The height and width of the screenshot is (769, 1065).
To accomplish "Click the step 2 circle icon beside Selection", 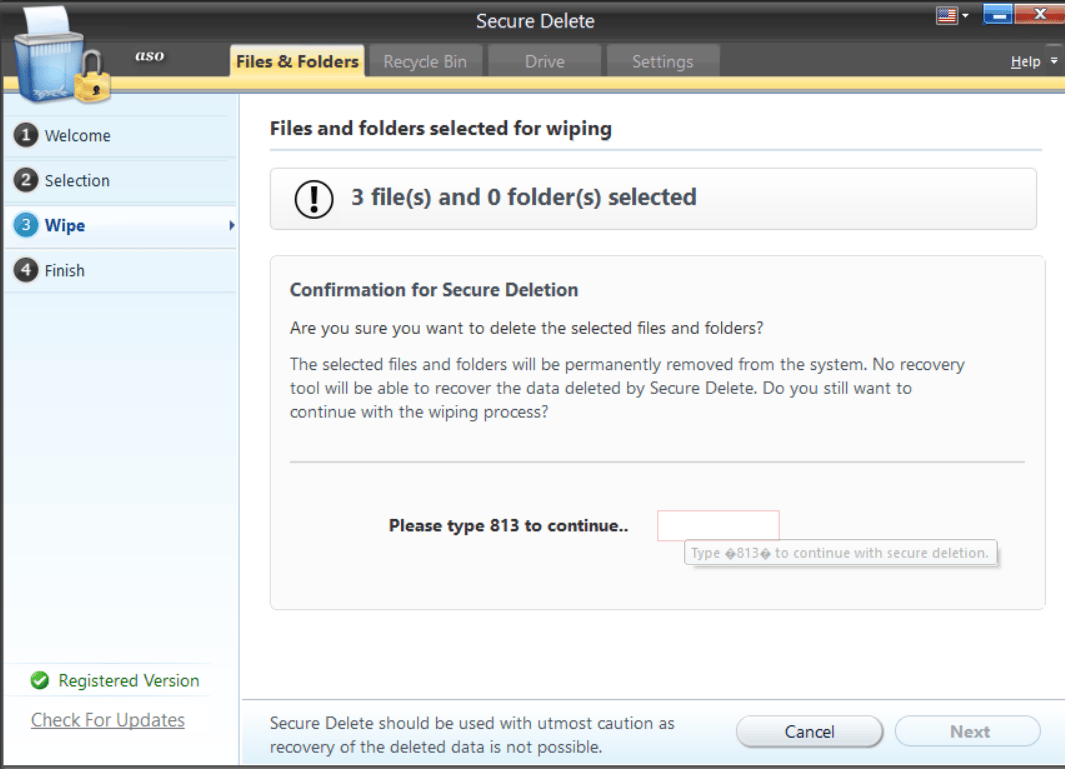I will [x=25, y=180].
